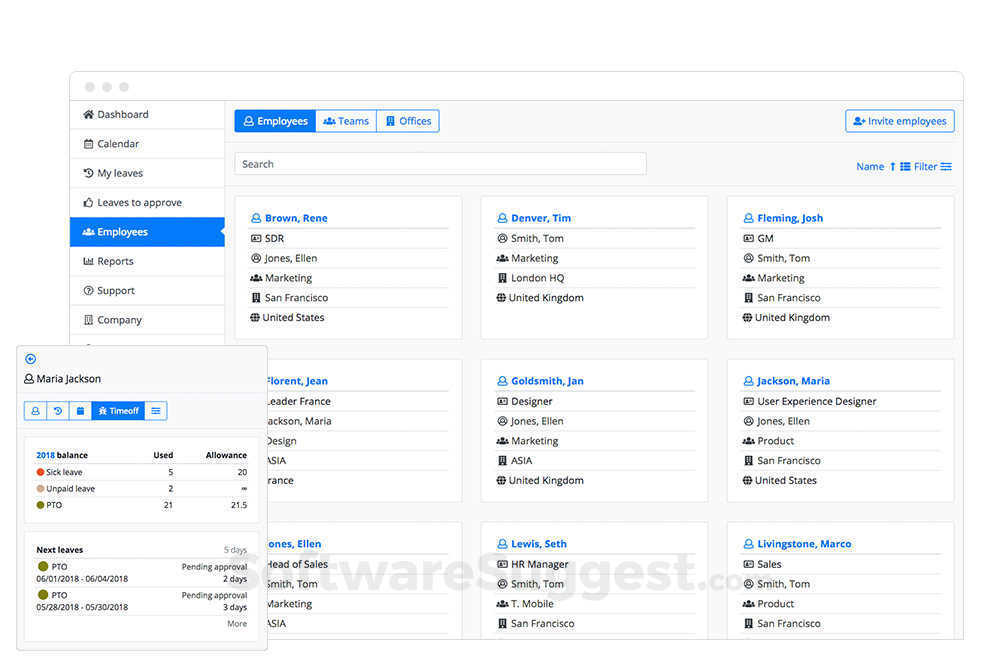Viewport: 1000px width, 670px height.
Task: Switch to the Teams tab
Action: [346, 120]
